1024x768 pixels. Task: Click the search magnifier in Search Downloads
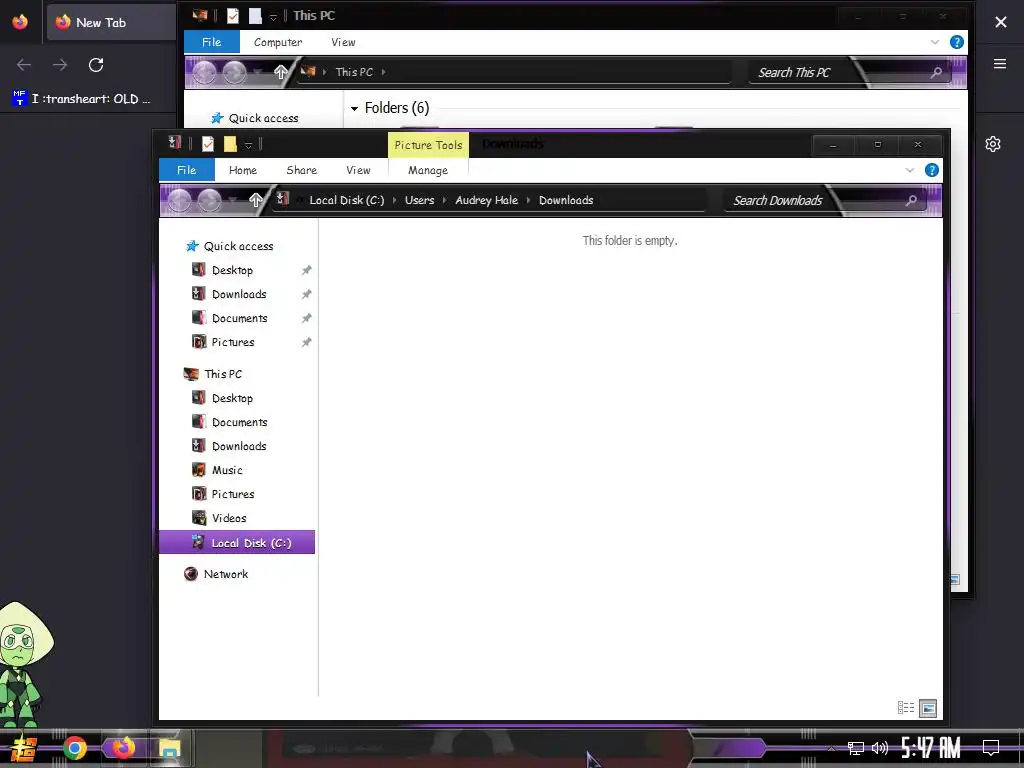(911, 200)
